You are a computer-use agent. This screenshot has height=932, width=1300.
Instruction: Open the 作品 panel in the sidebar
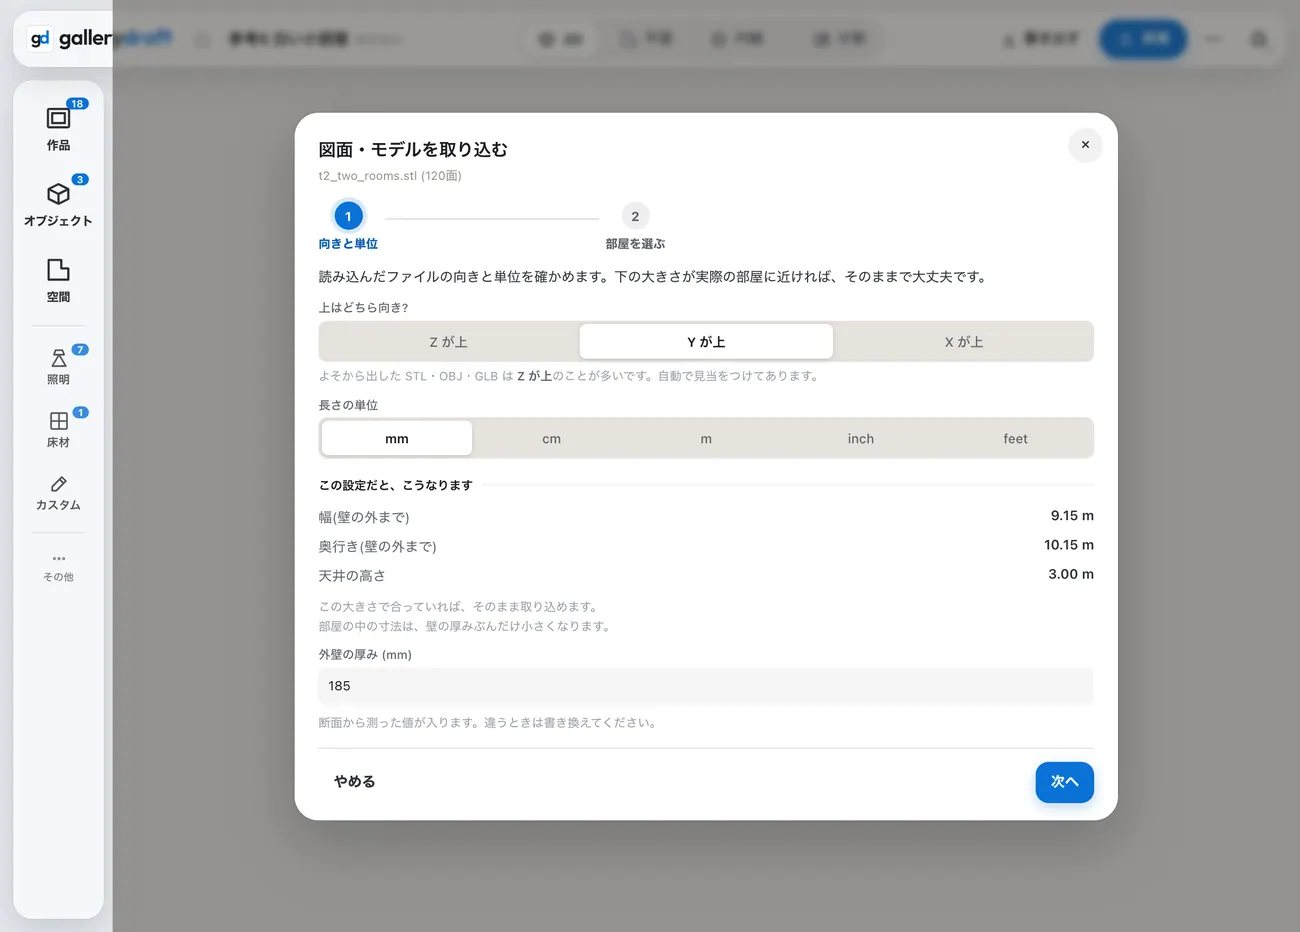58,126
